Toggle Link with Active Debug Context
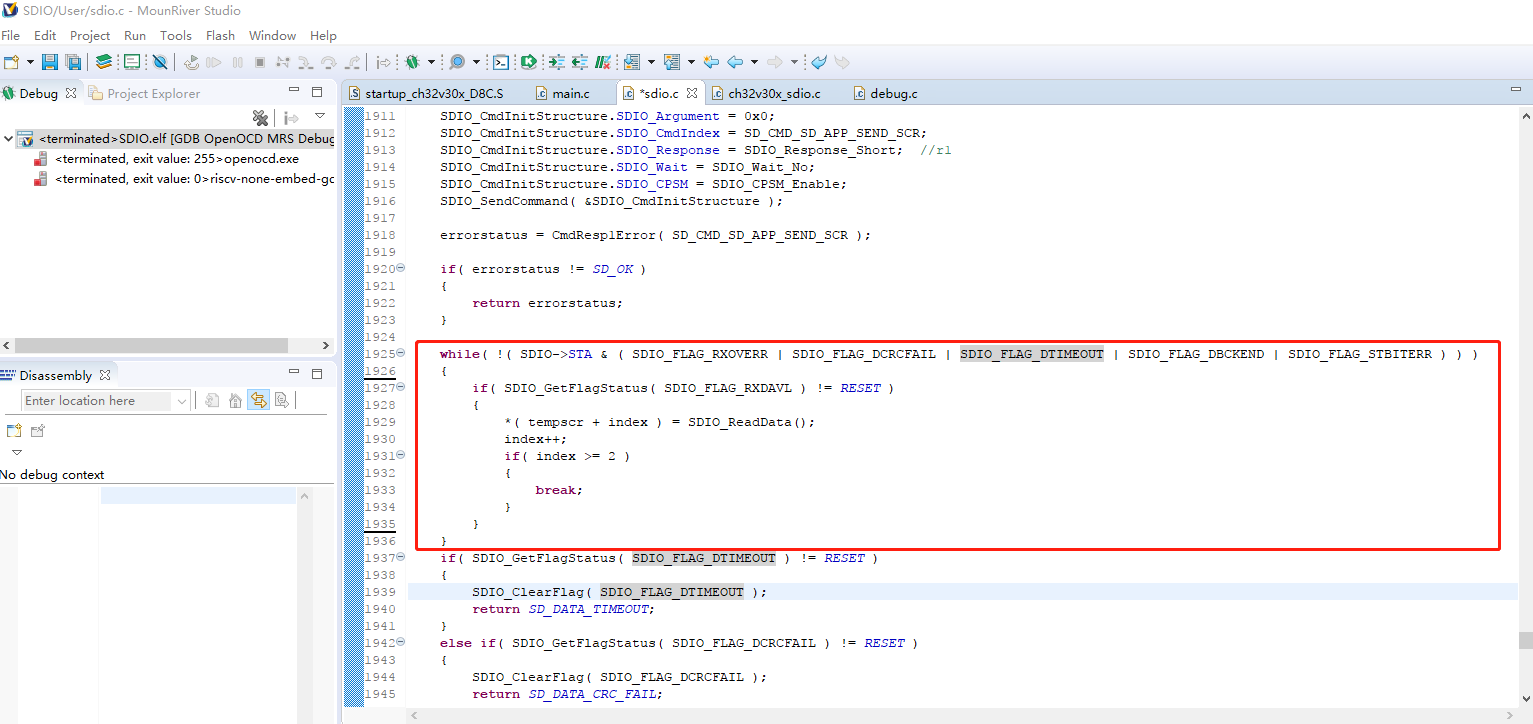The height and width of the screenshot is (724, 1533). [x=258, y=400]
